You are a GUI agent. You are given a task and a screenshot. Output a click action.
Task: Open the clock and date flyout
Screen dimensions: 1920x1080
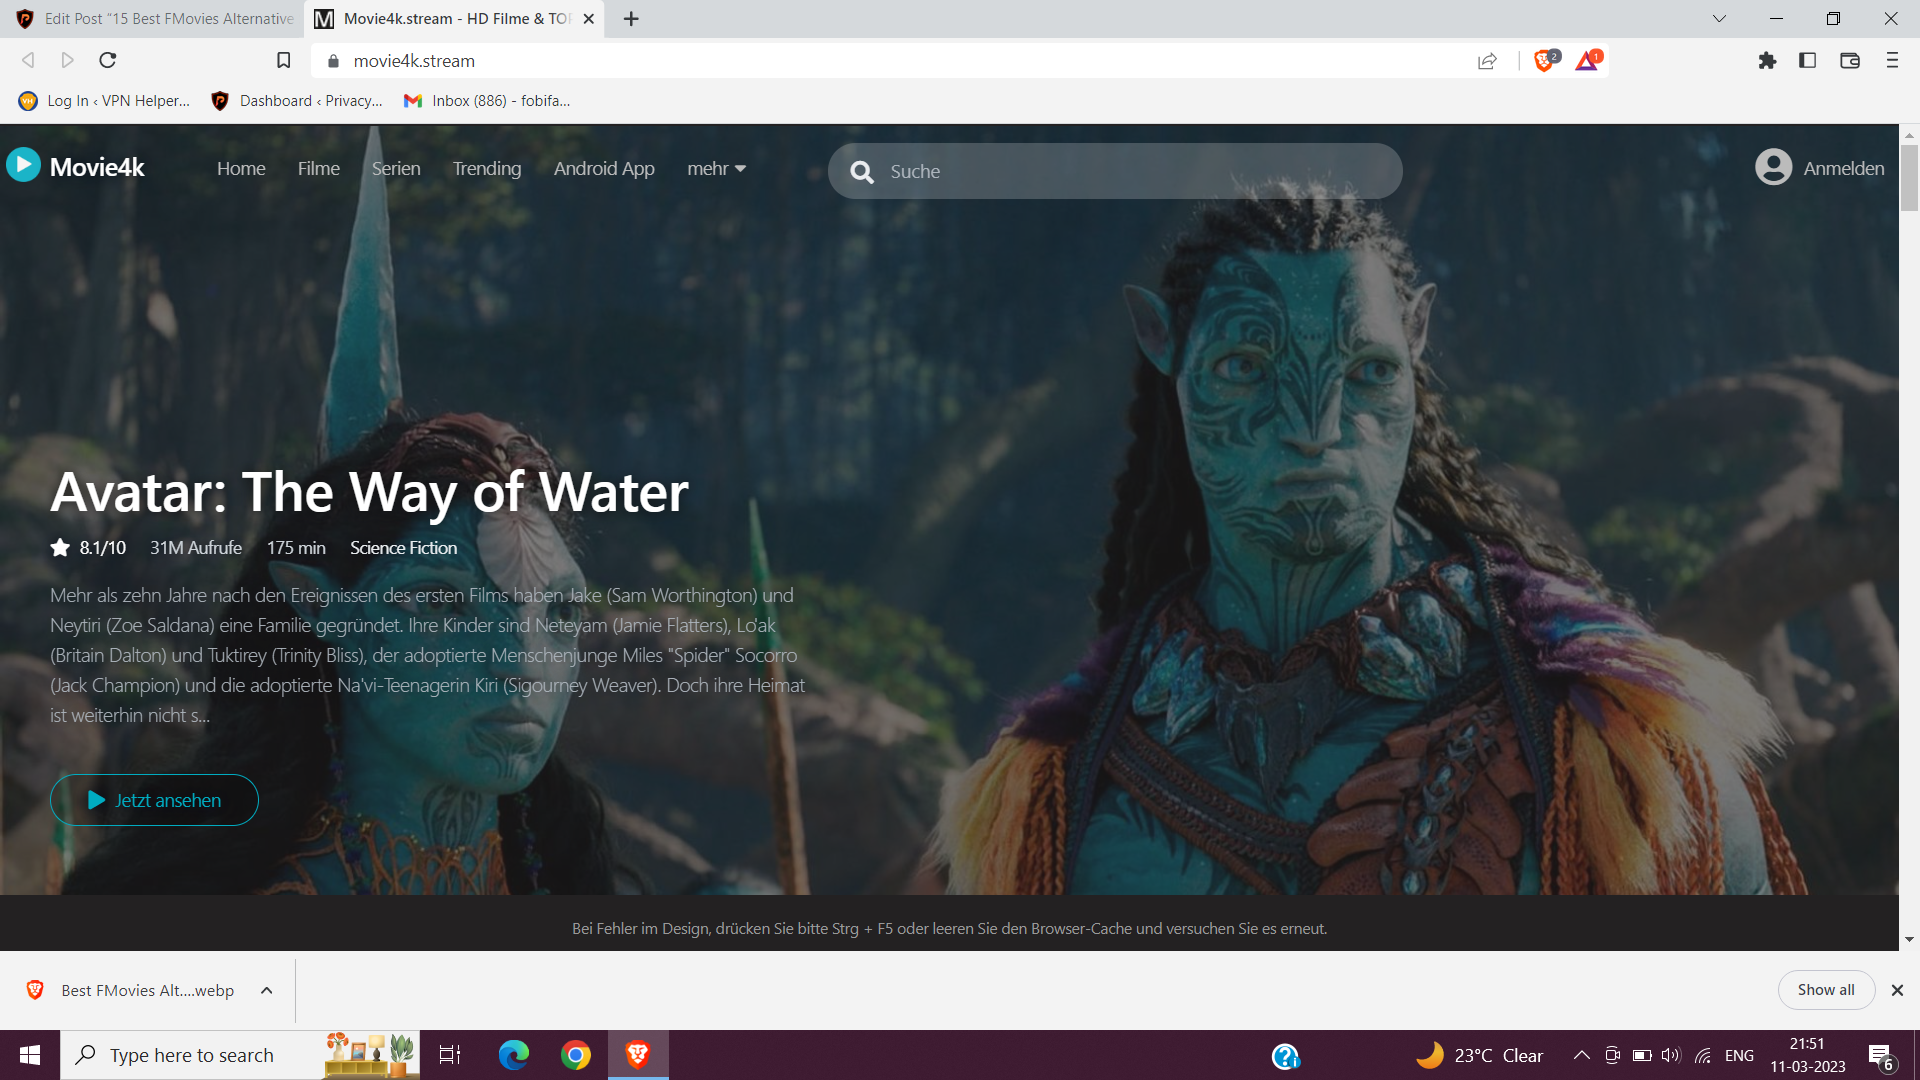(x=1807, y=1055)
